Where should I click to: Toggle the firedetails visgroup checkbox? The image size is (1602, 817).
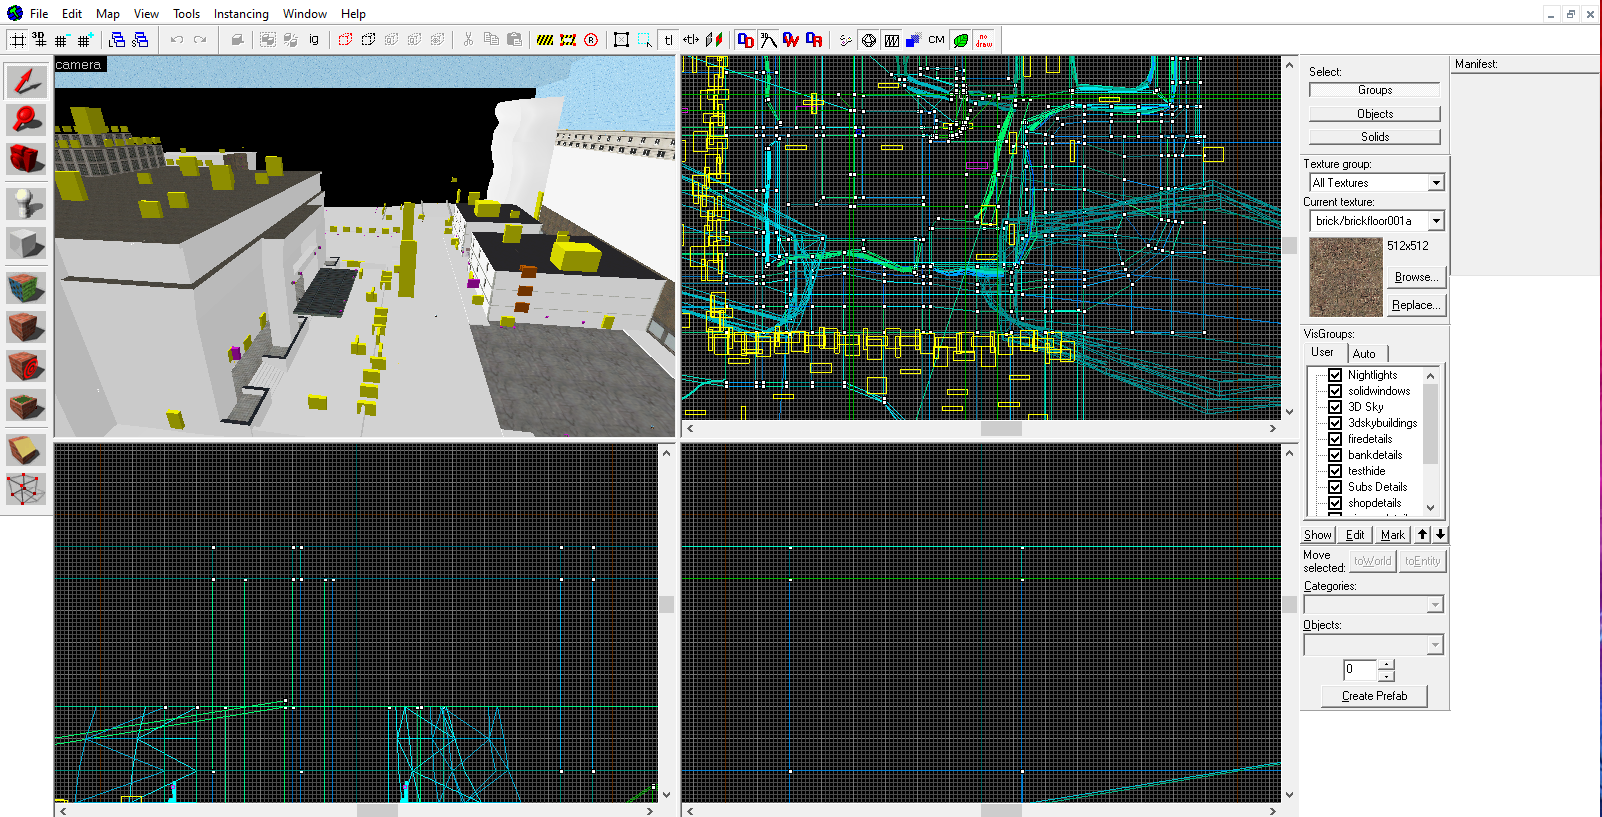coord(1335,439)
